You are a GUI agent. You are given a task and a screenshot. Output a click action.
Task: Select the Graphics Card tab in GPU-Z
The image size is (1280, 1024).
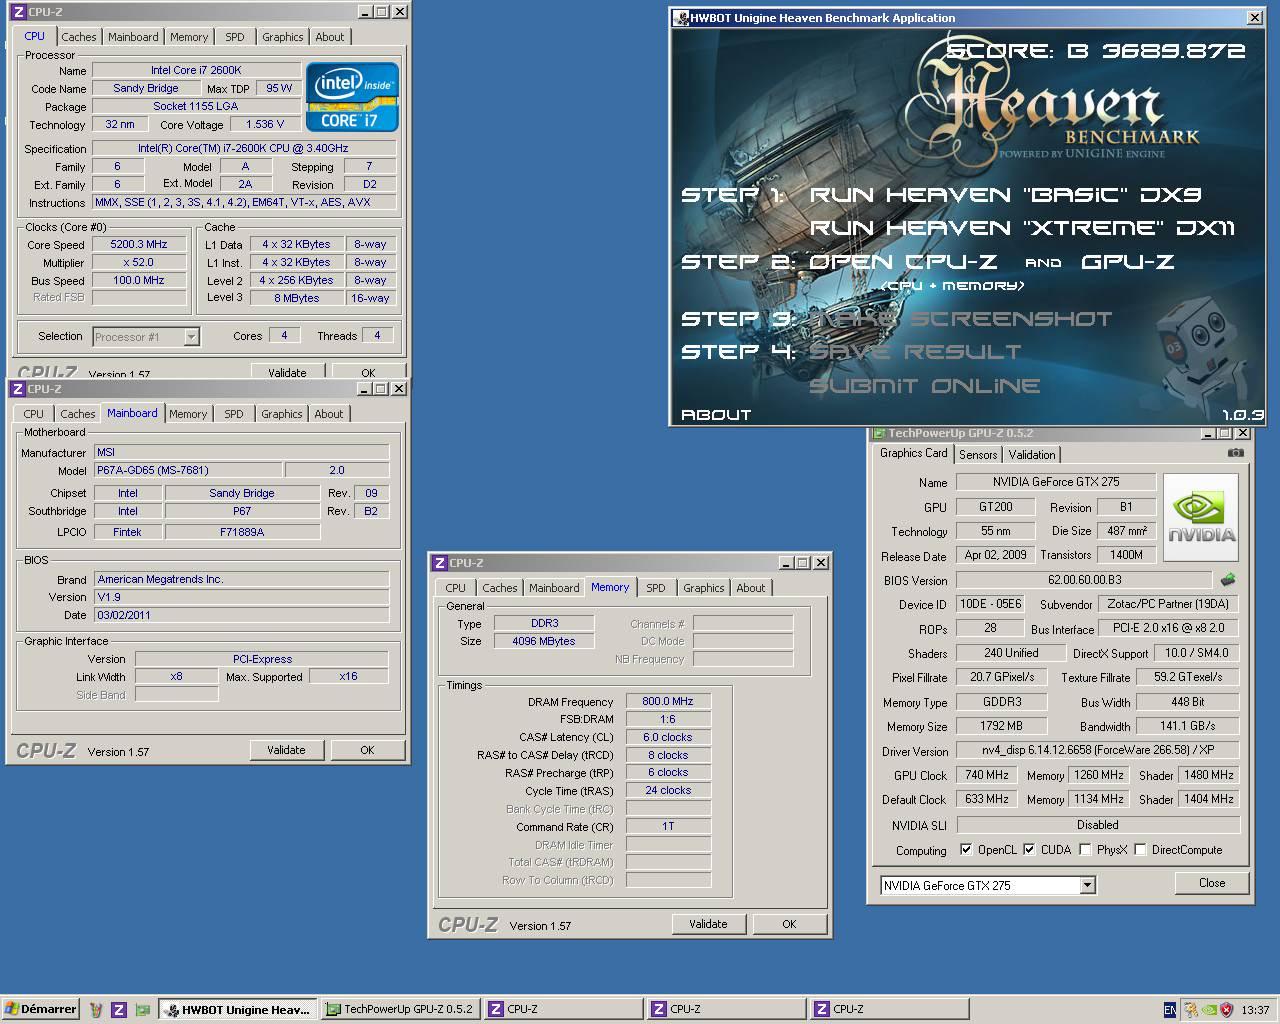tap(913, 453)
